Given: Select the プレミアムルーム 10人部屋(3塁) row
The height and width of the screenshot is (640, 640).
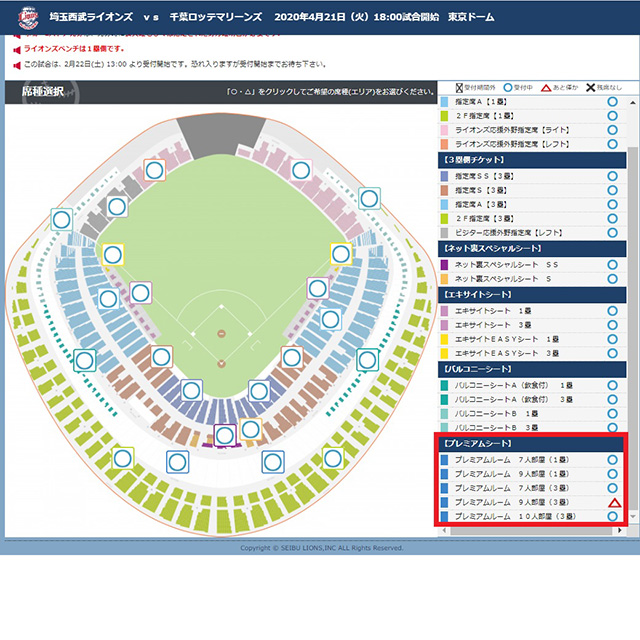Looking at the screenshot, I should click(x=520, y=515).
